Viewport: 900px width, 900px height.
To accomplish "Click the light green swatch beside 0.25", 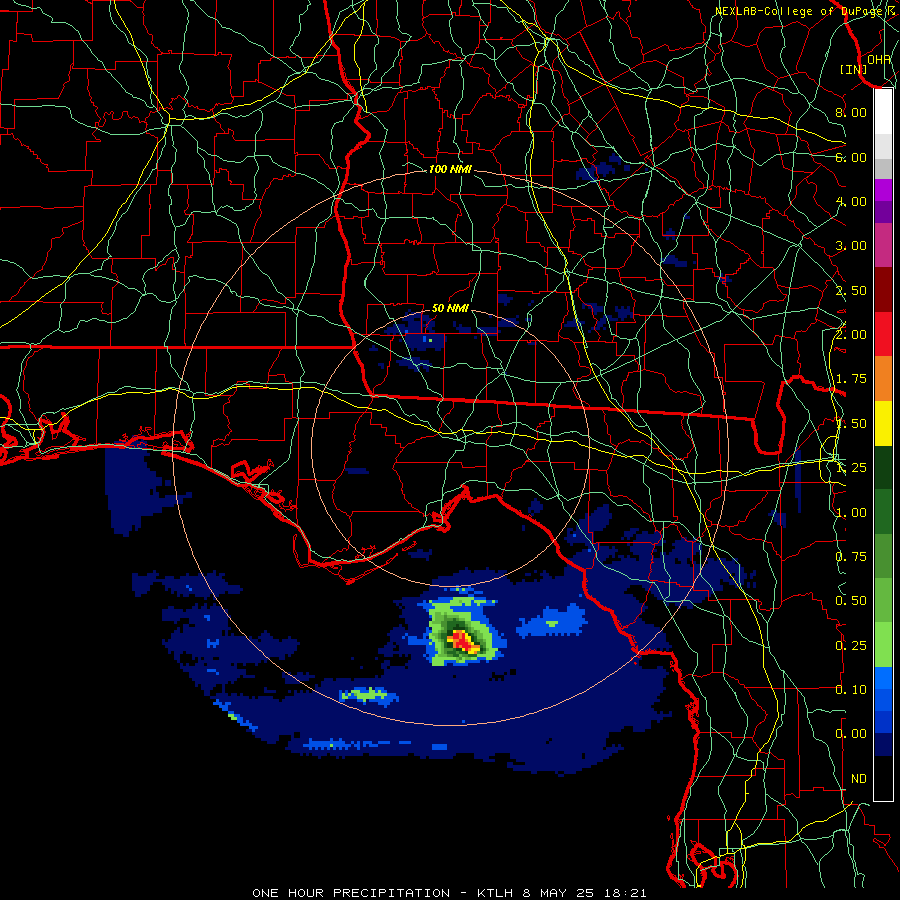I will (x=883, y=645).
